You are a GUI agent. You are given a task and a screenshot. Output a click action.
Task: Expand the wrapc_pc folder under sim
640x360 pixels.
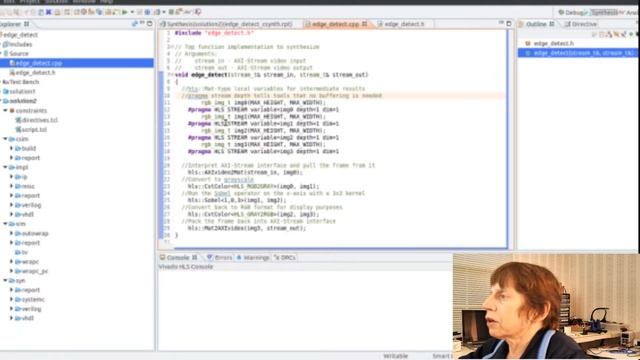[11, 271]
